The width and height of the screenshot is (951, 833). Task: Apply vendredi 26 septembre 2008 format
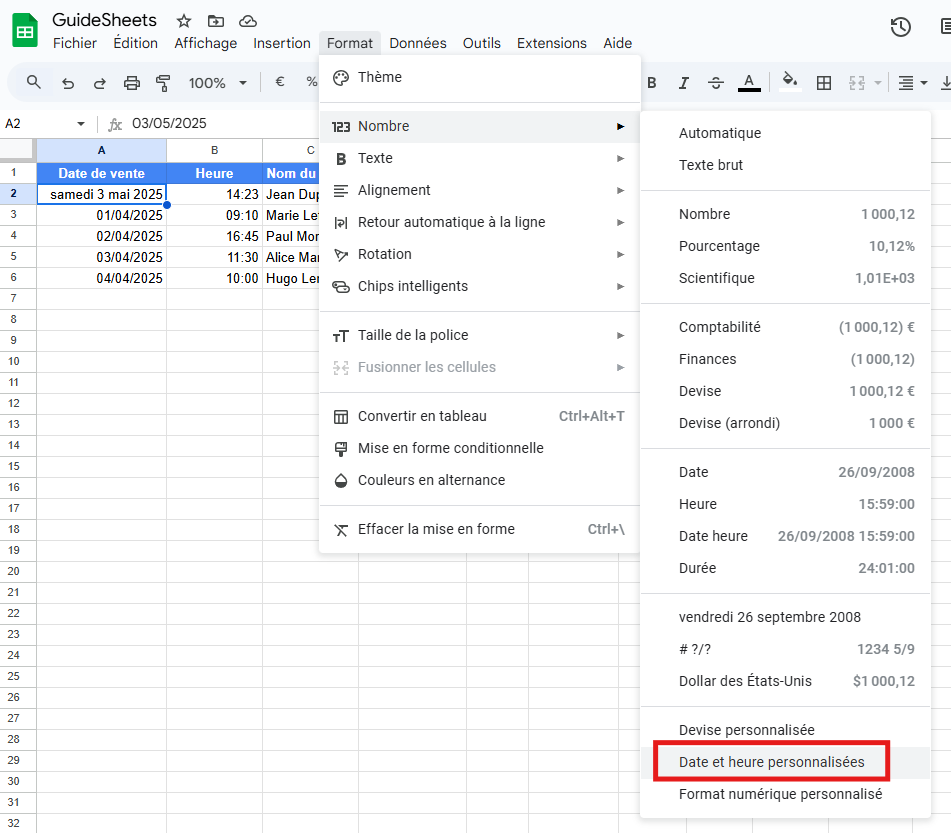785,618
